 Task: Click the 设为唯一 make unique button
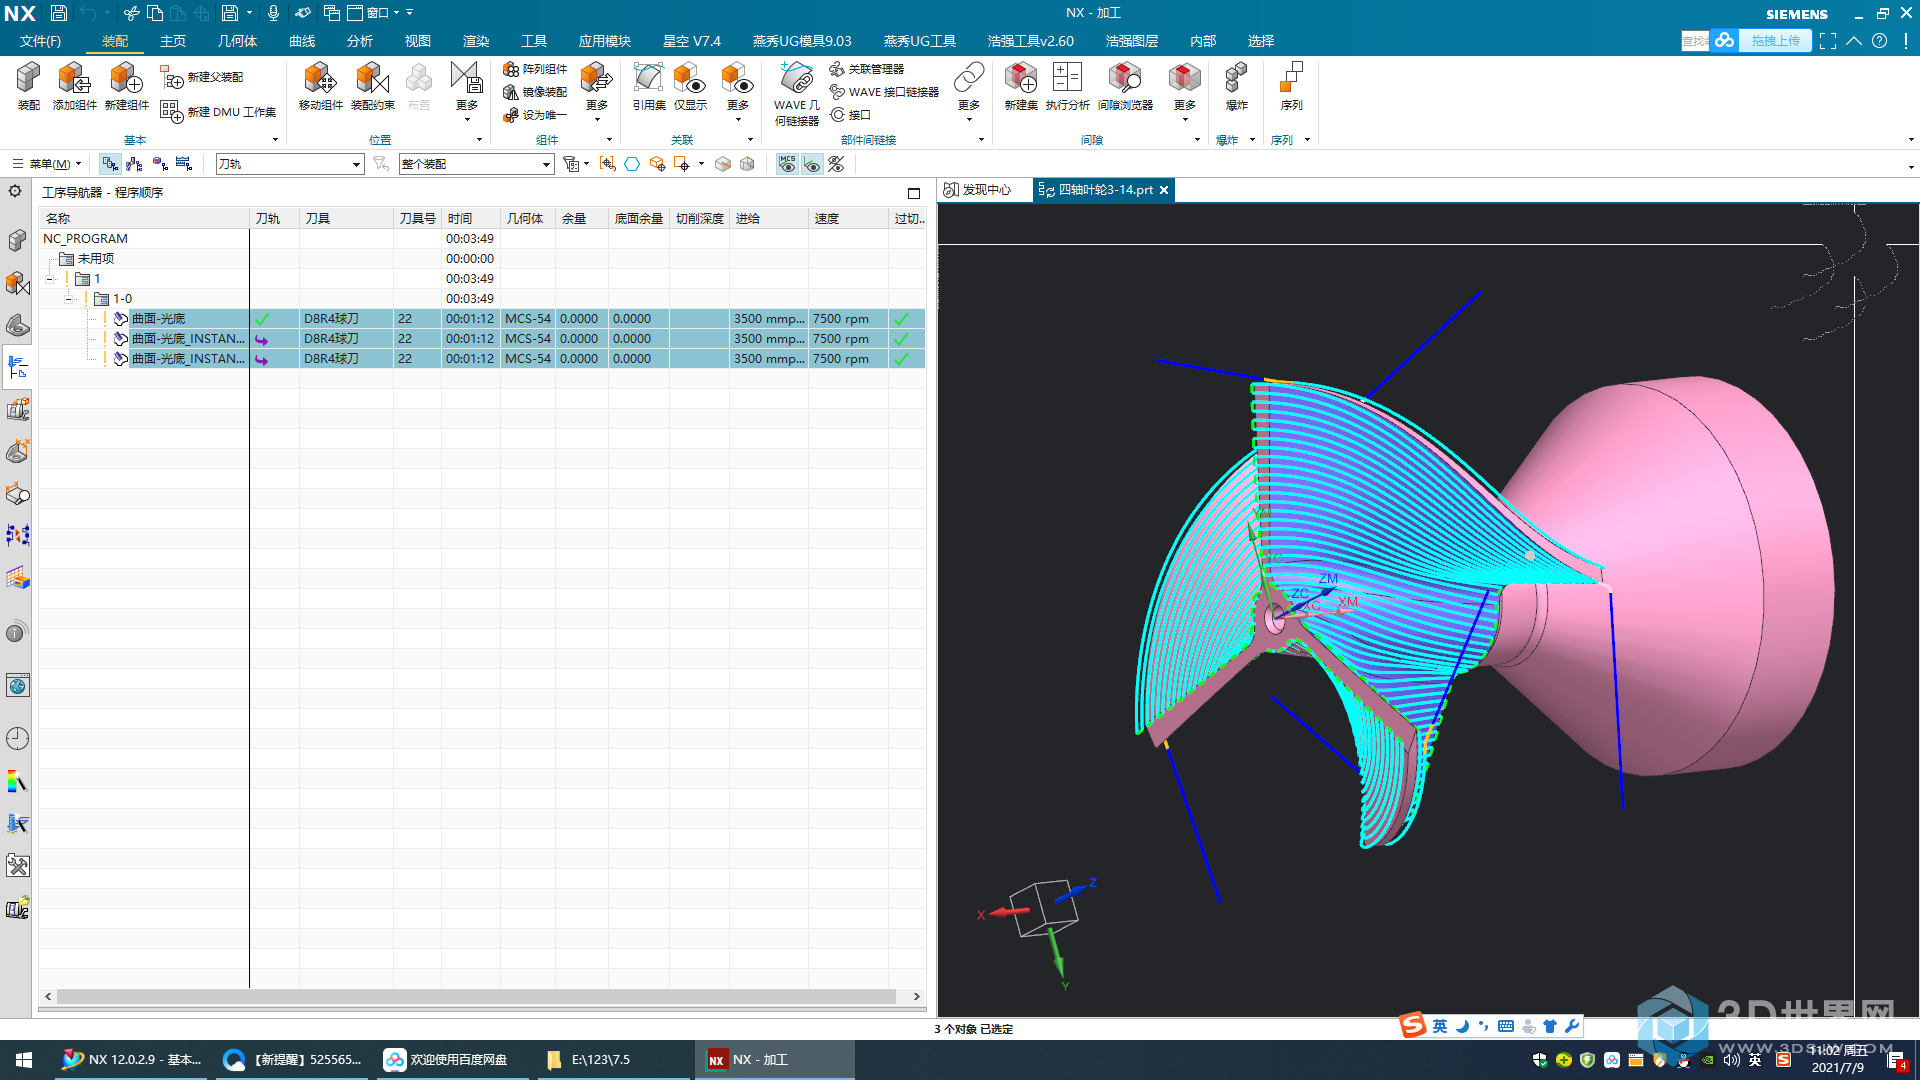coord(535,115)
